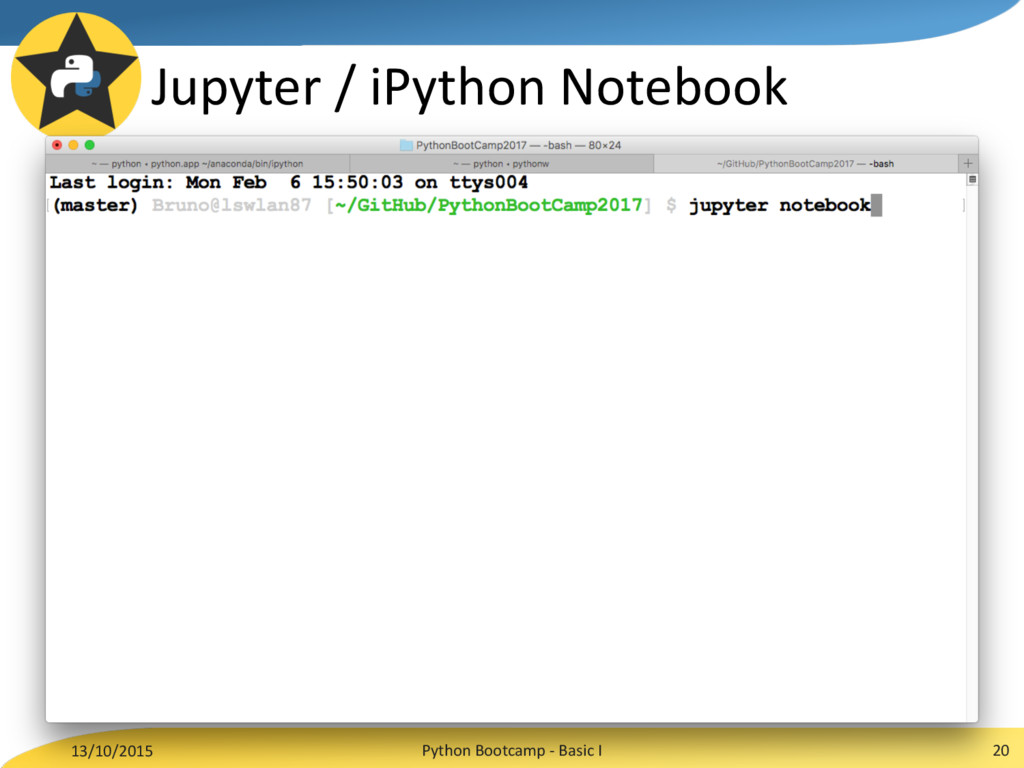The width and height of the screenshot is (1024, 768).
Task: Click the slide number 20
Action: (1000, 750)
